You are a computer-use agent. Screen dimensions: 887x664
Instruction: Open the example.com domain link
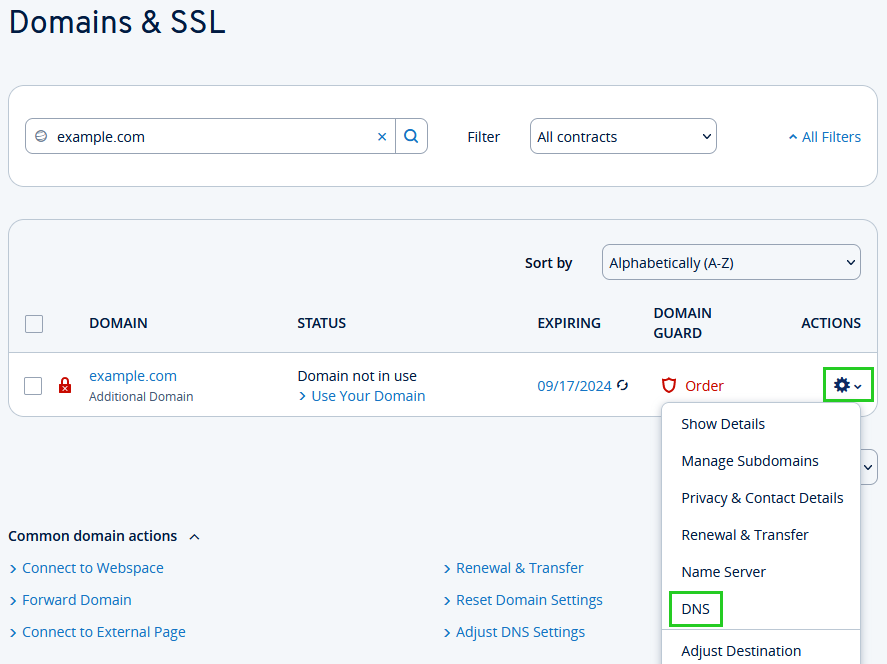(133, 376)
